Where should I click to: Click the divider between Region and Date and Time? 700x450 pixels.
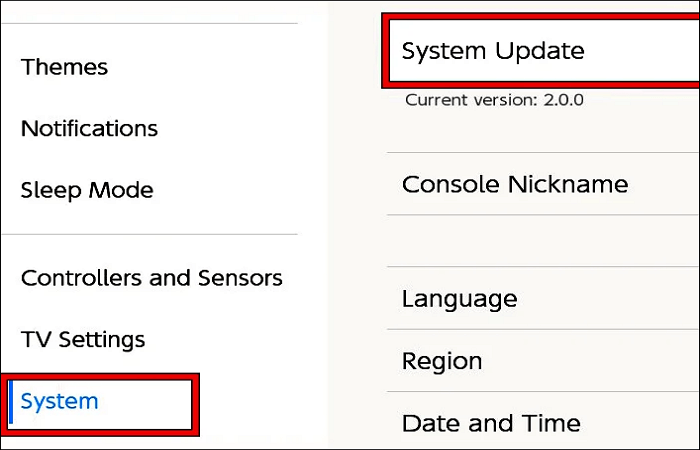540,391
